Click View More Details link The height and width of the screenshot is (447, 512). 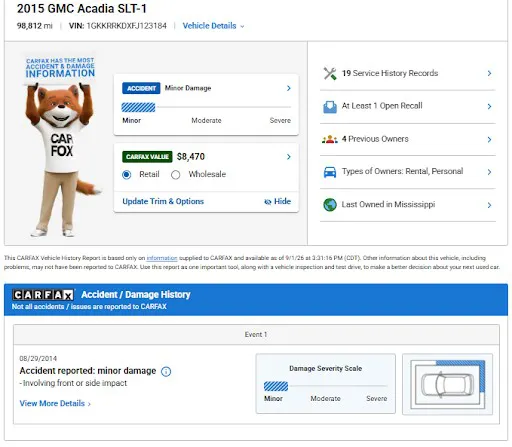(x=55, y=403)
